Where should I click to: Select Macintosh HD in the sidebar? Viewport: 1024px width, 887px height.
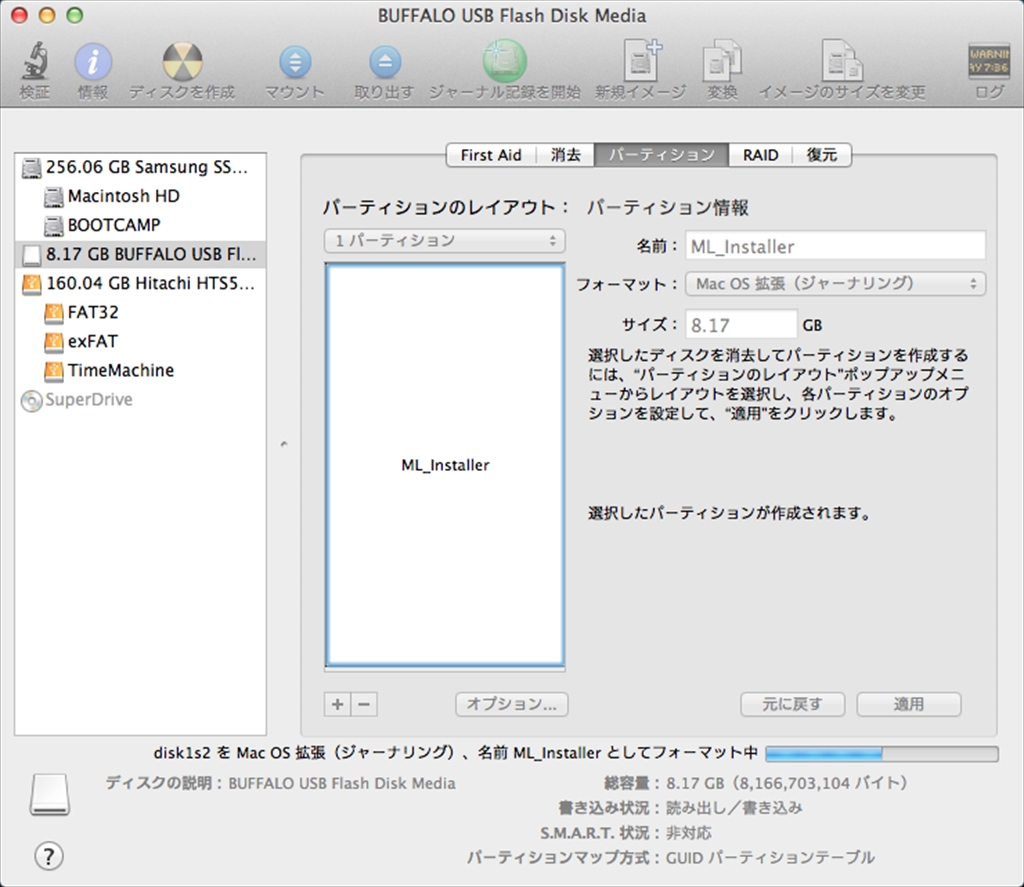pyautogui.click(x=123, y=196)
